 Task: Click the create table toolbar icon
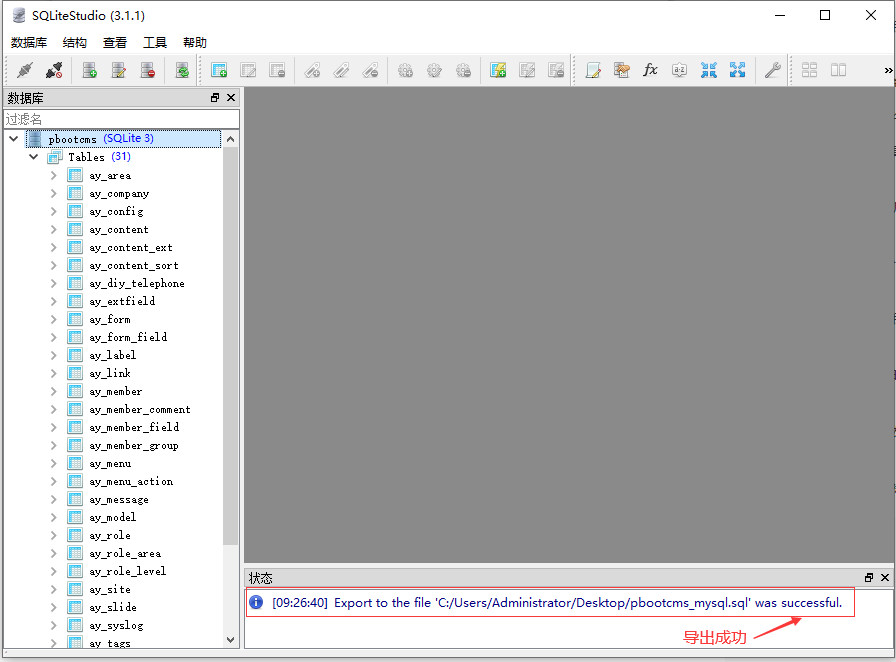pyautogui.click(x=219, y=70)
